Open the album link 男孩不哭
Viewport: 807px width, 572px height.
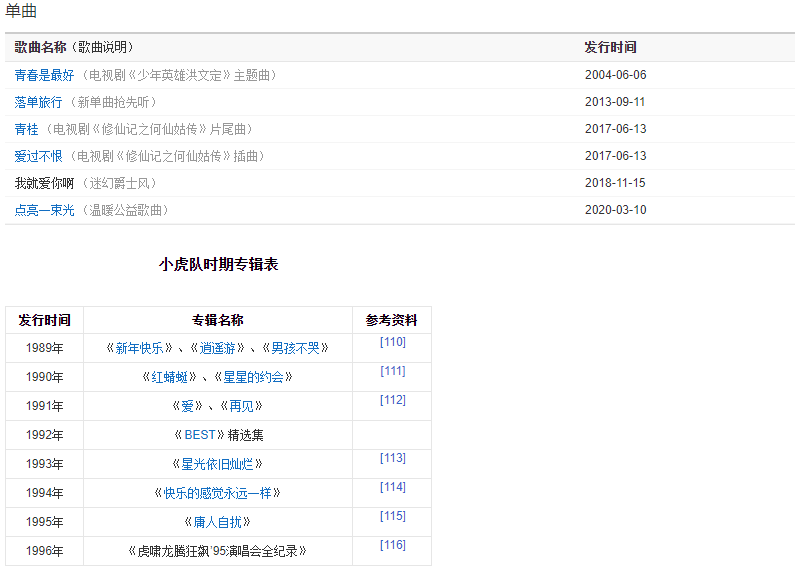pyautogui.click(x=295, y=349)
